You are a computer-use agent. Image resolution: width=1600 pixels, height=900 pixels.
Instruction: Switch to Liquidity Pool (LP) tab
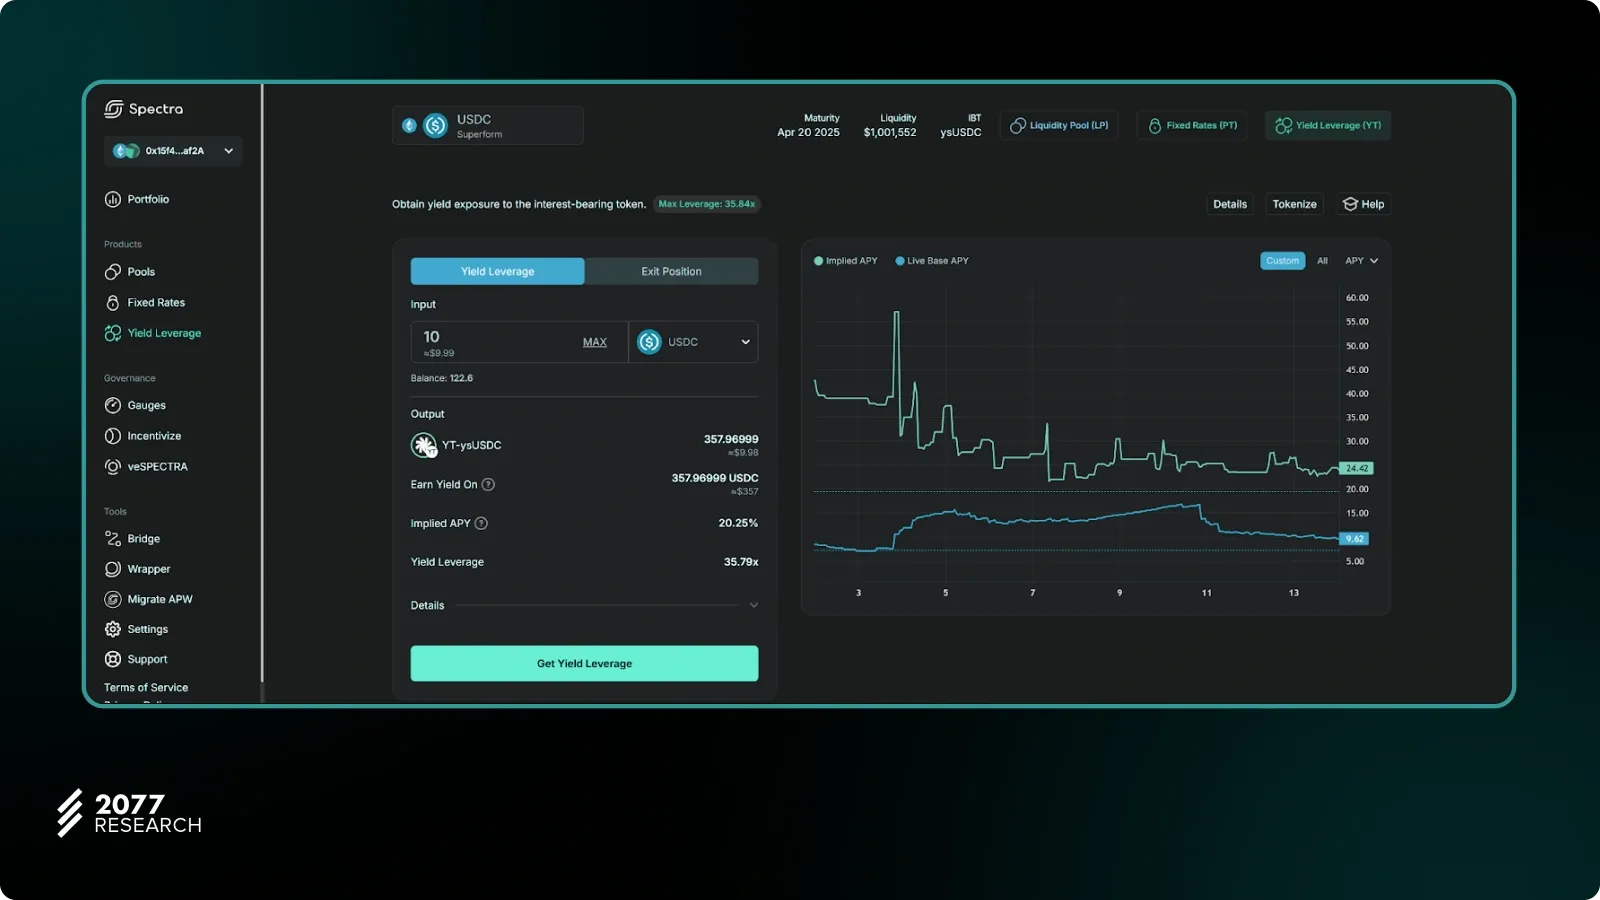pos(1059,125)
